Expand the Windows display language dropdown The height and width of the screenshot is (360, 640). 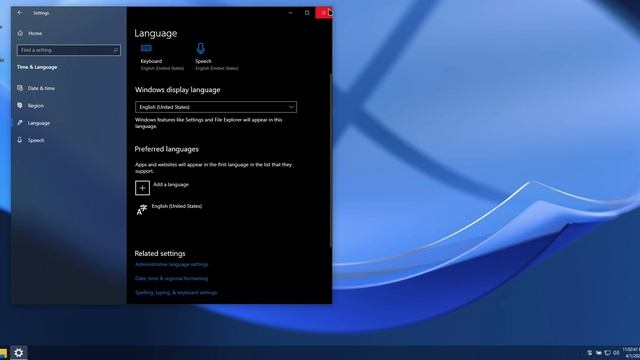tap(216, 107)
